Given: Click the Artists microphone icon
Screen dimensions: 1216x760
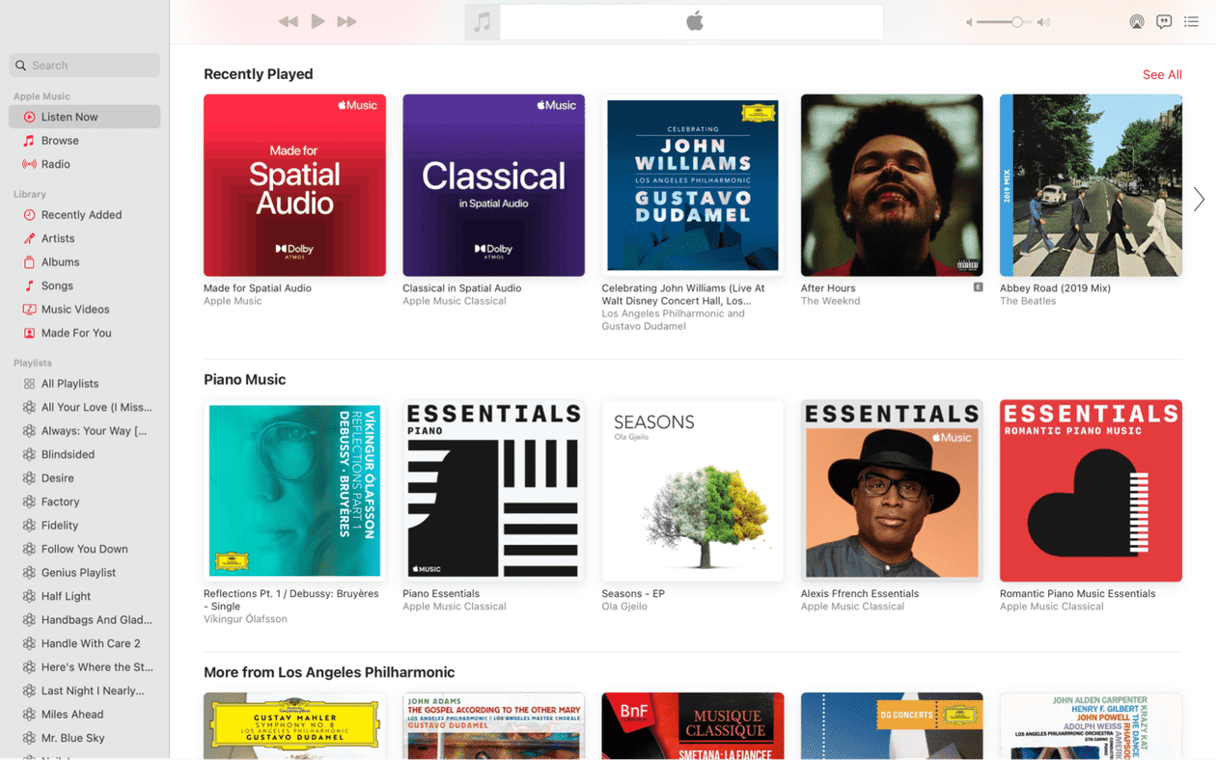Looking at the screenshot, I should pyautogui.click(x=29, y=238).
